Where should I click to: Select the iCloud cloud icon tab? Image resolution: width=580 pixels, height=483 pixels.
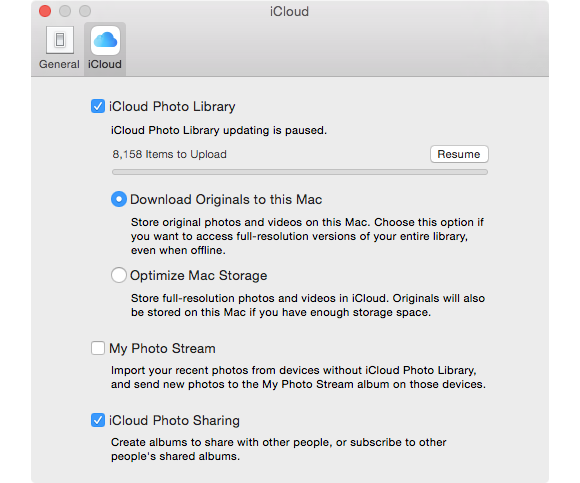tap(105, 40)
